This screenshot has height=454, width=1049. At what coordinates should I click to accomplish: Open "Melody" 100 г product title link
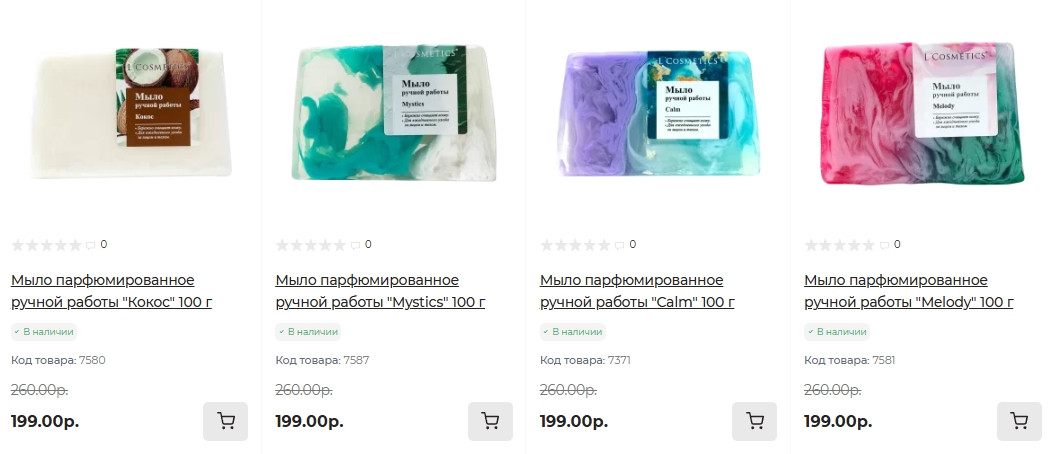909,291
